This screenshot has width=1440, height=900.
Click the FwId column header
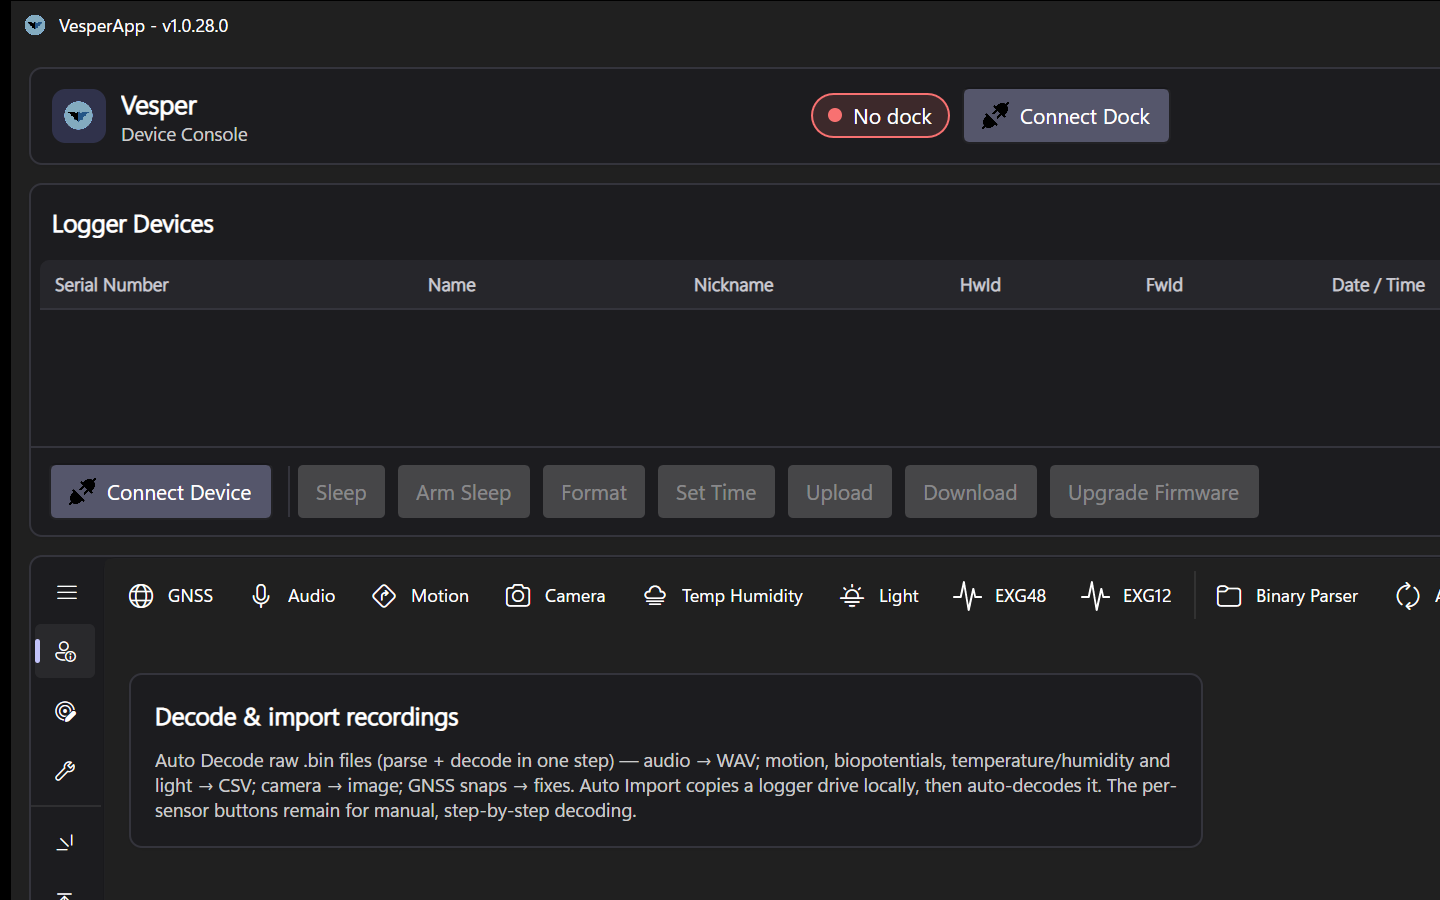coord(1164,285)
